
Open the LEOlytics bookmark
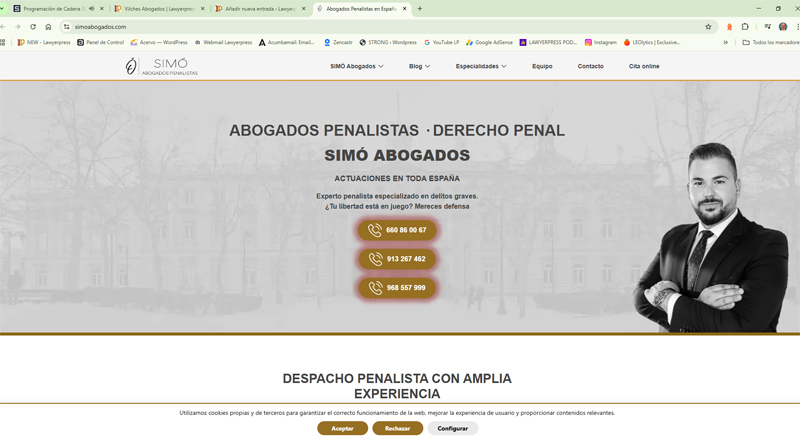click(x=652, y=42)
